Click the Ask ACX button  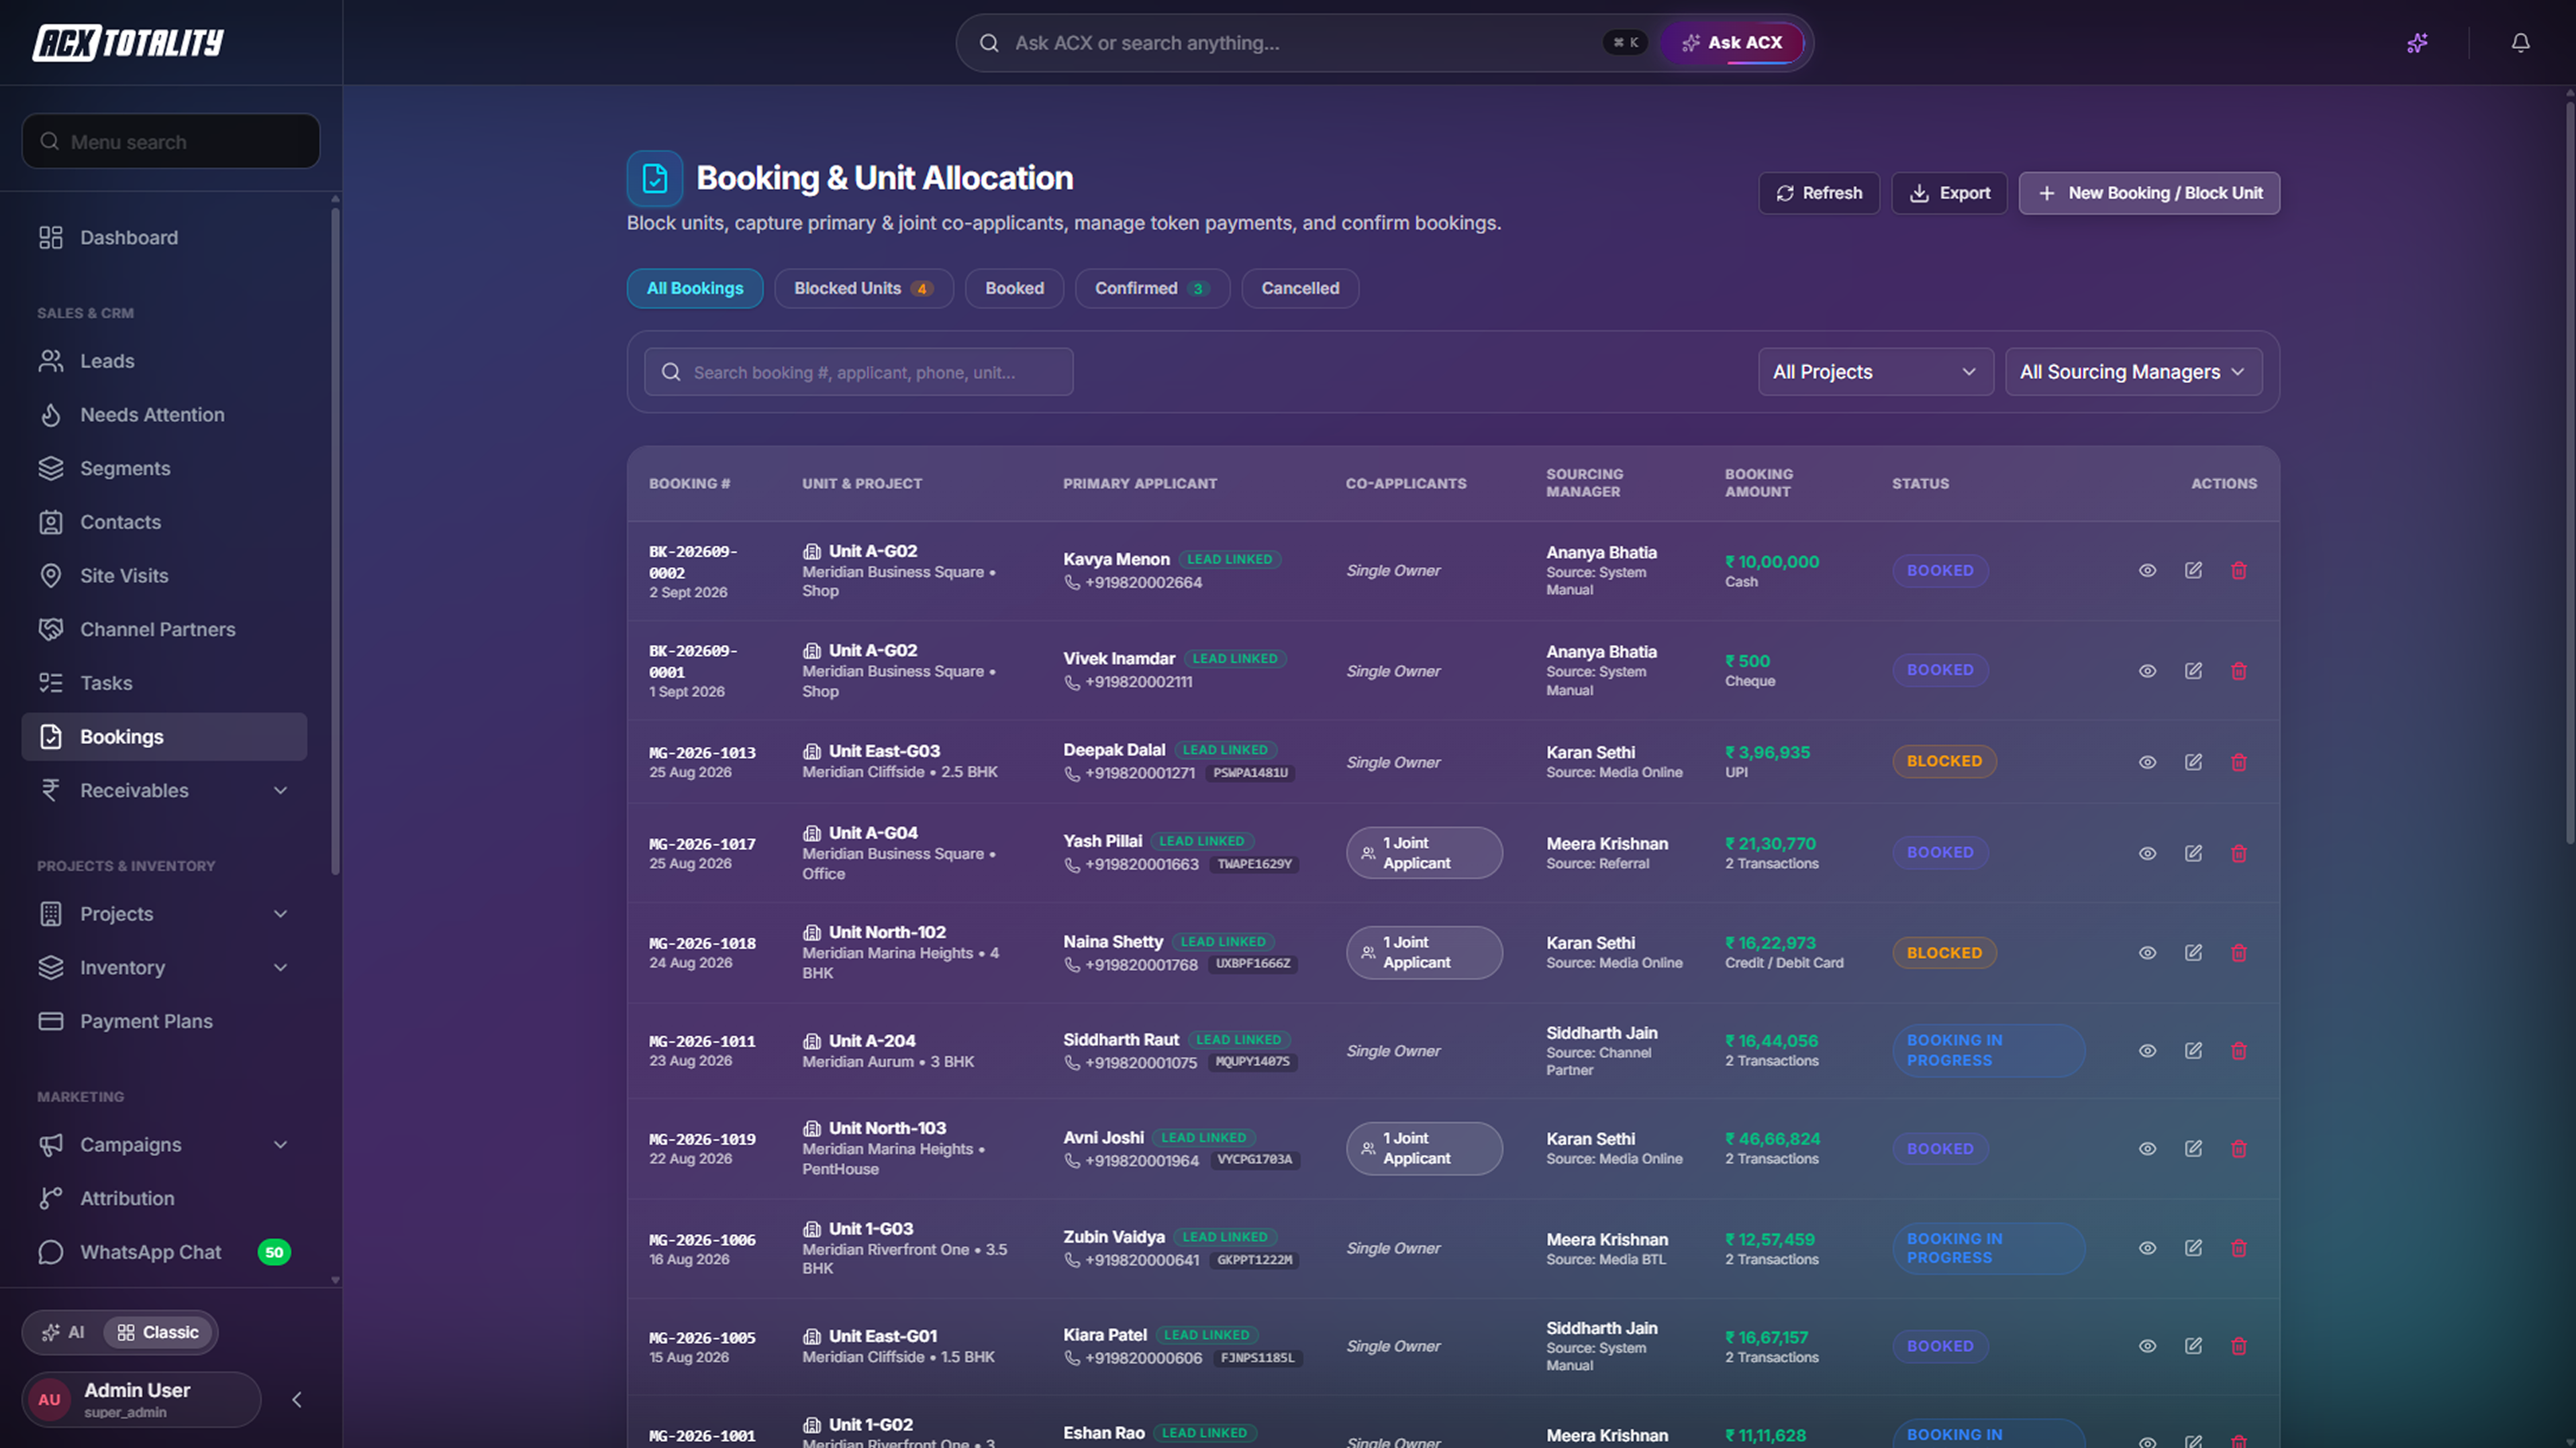coord(1733,43)
